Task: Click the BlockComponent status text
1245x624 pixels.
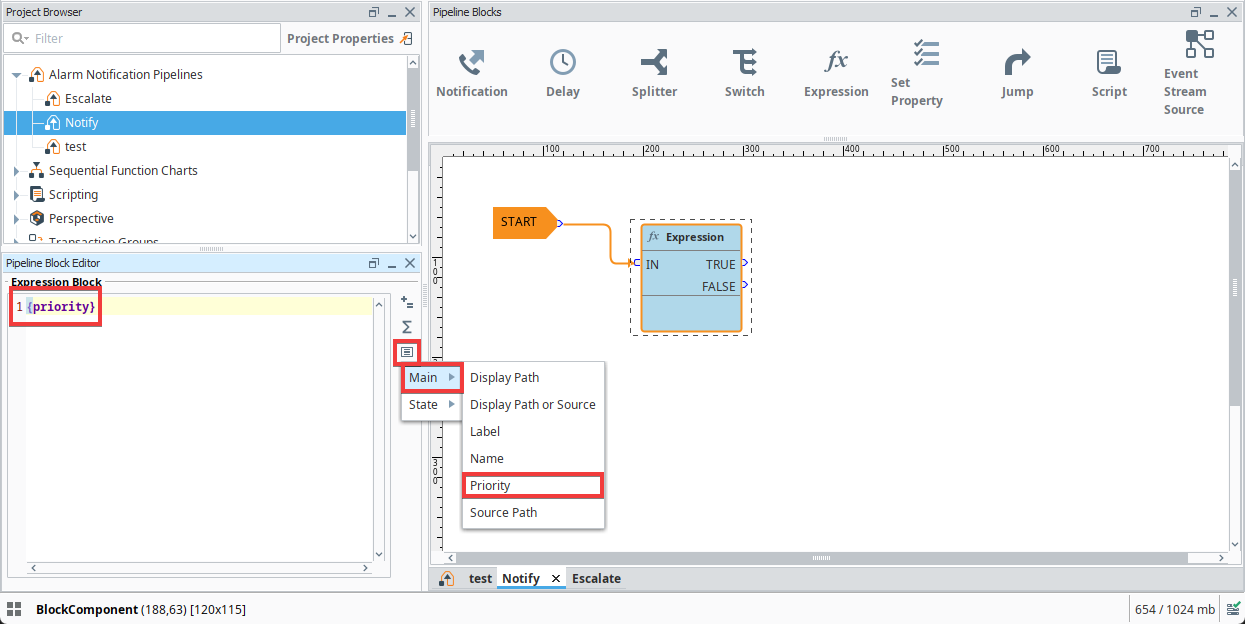Action: [x=140, y=609]
